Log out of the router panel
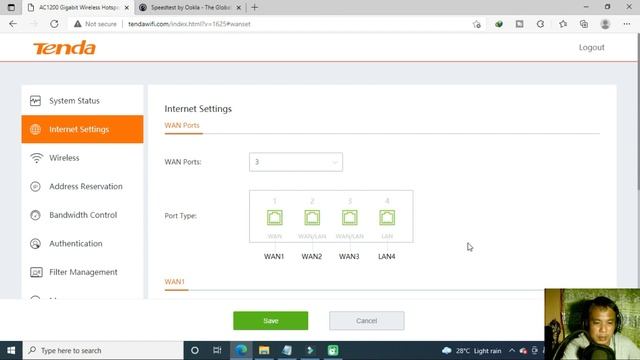Viewport: 640px width, 360px height. 591,47
